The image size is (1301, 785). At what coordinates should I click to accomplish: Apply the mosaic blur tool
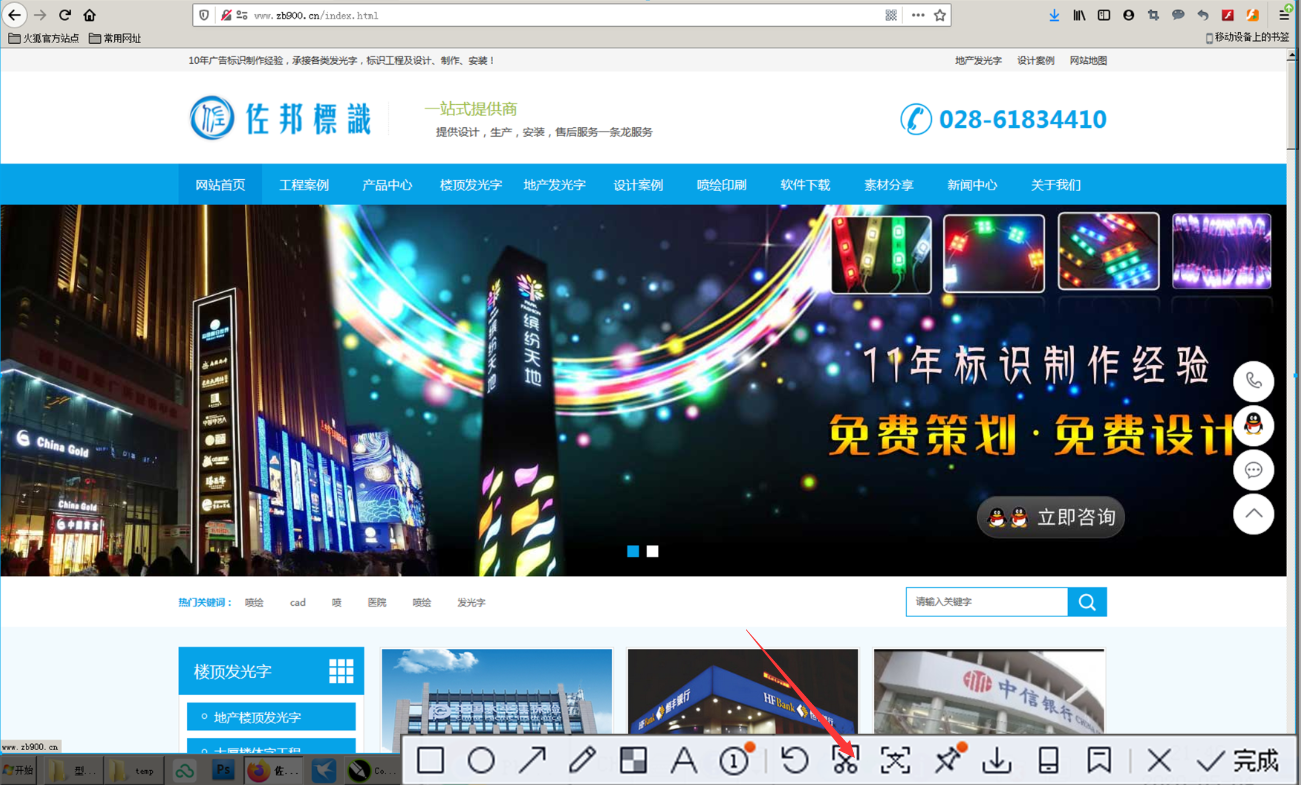coord(633,760)
